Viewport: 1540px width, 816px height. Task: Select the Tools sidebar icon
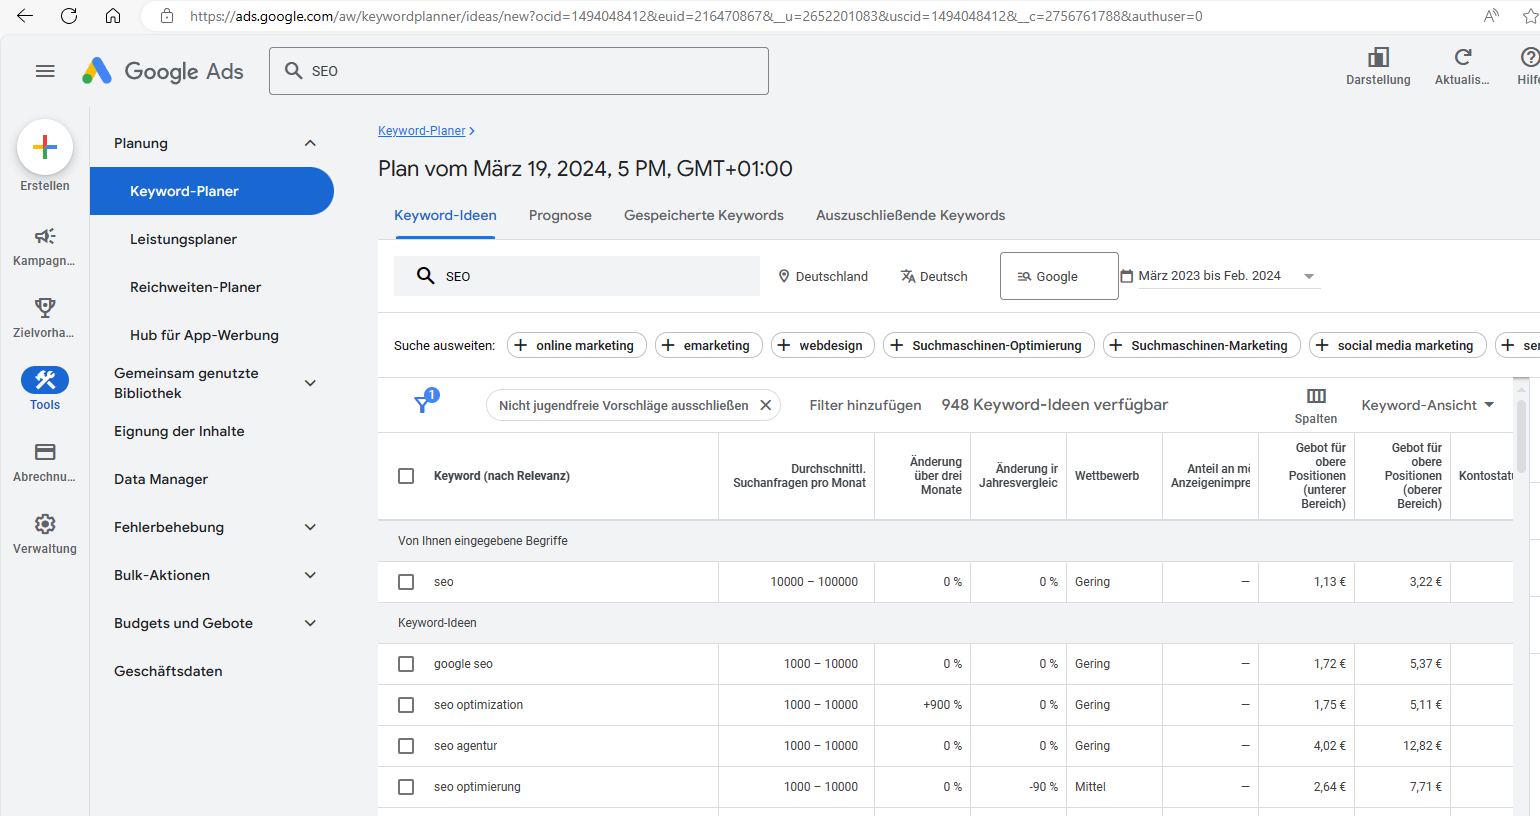[x=45, y=380]
